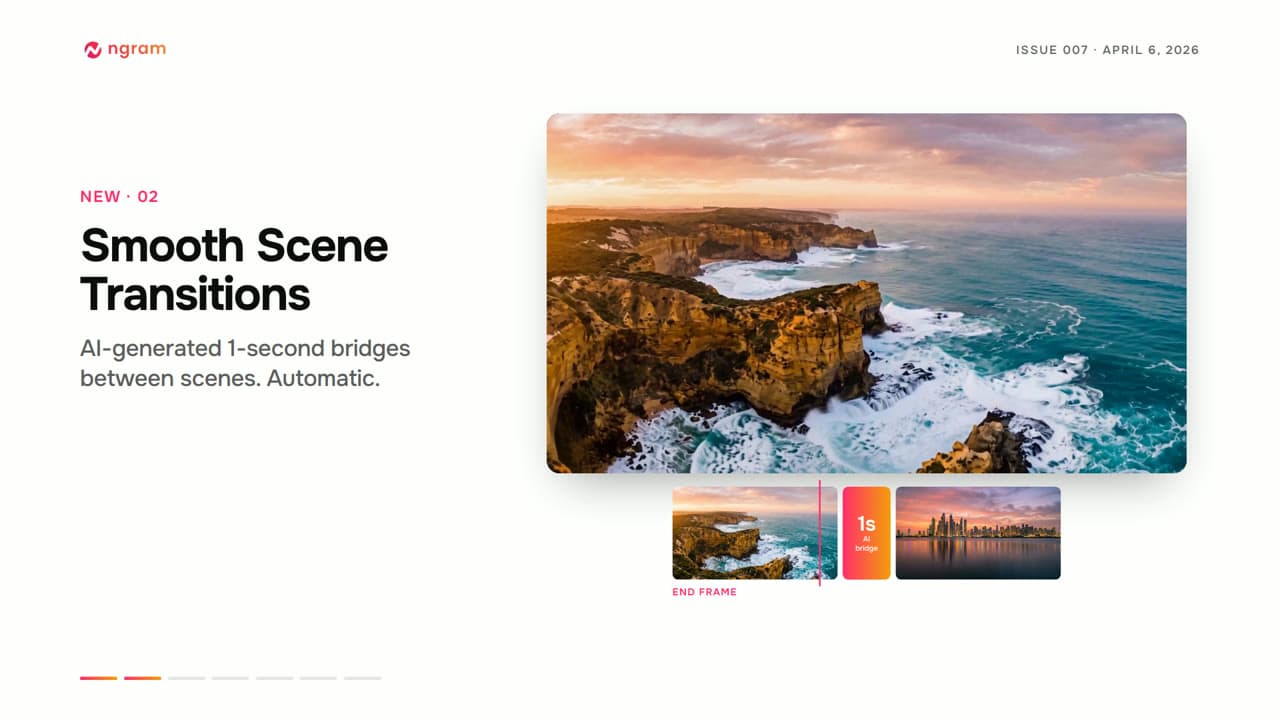
Task: Click the 'NEW · 02' label
Action: pos(119,196)
